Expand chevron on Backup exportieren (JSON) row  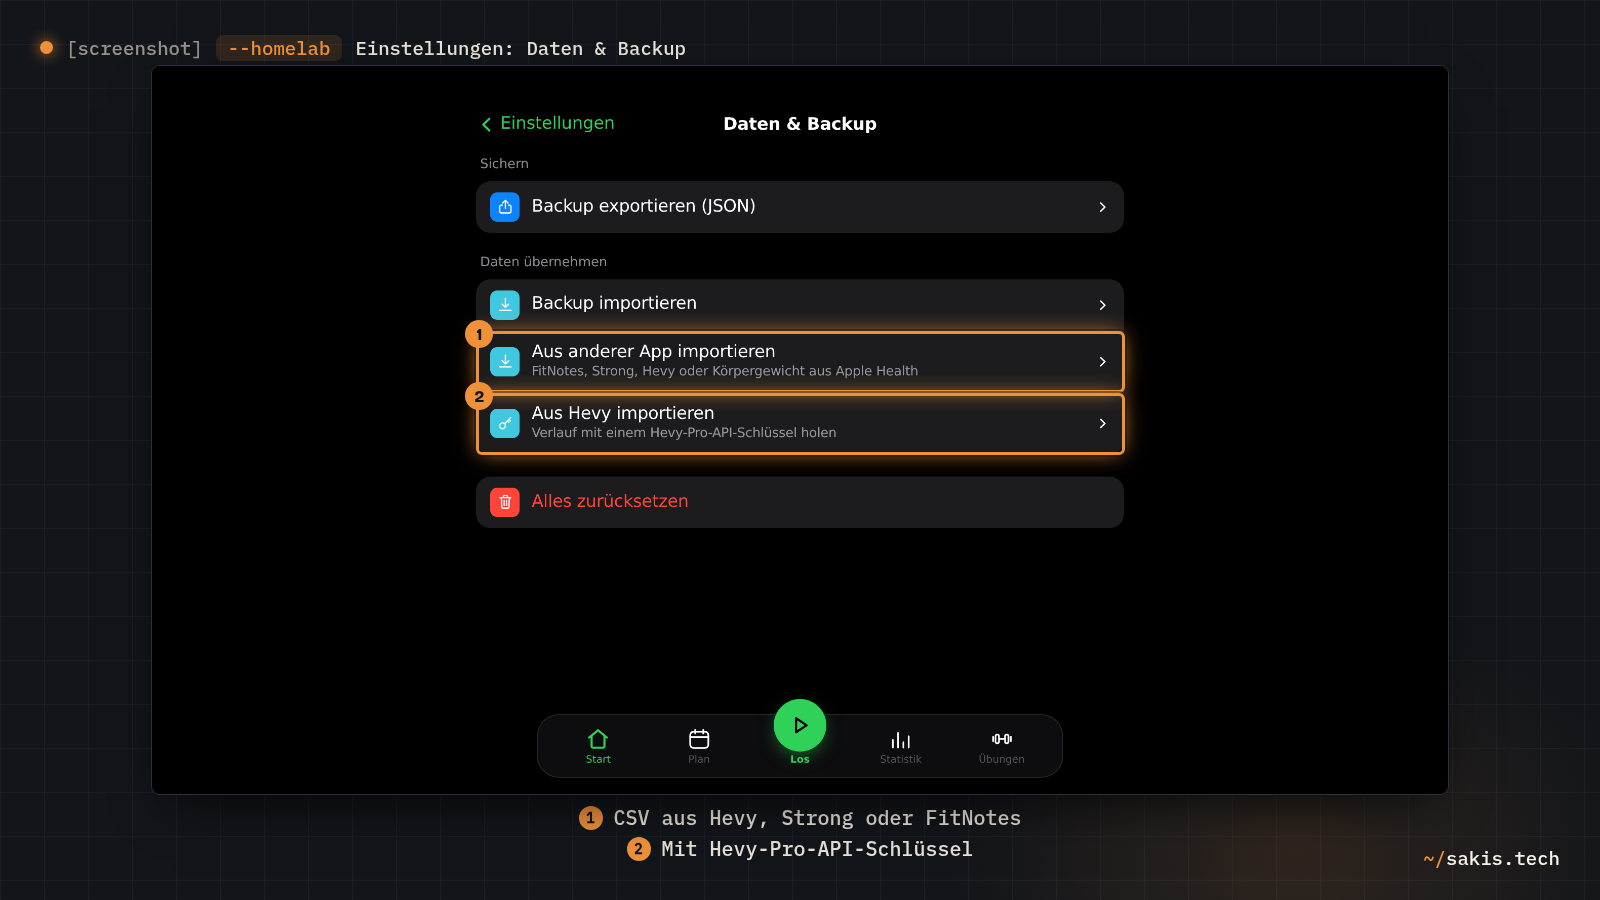coord(1102,207)
